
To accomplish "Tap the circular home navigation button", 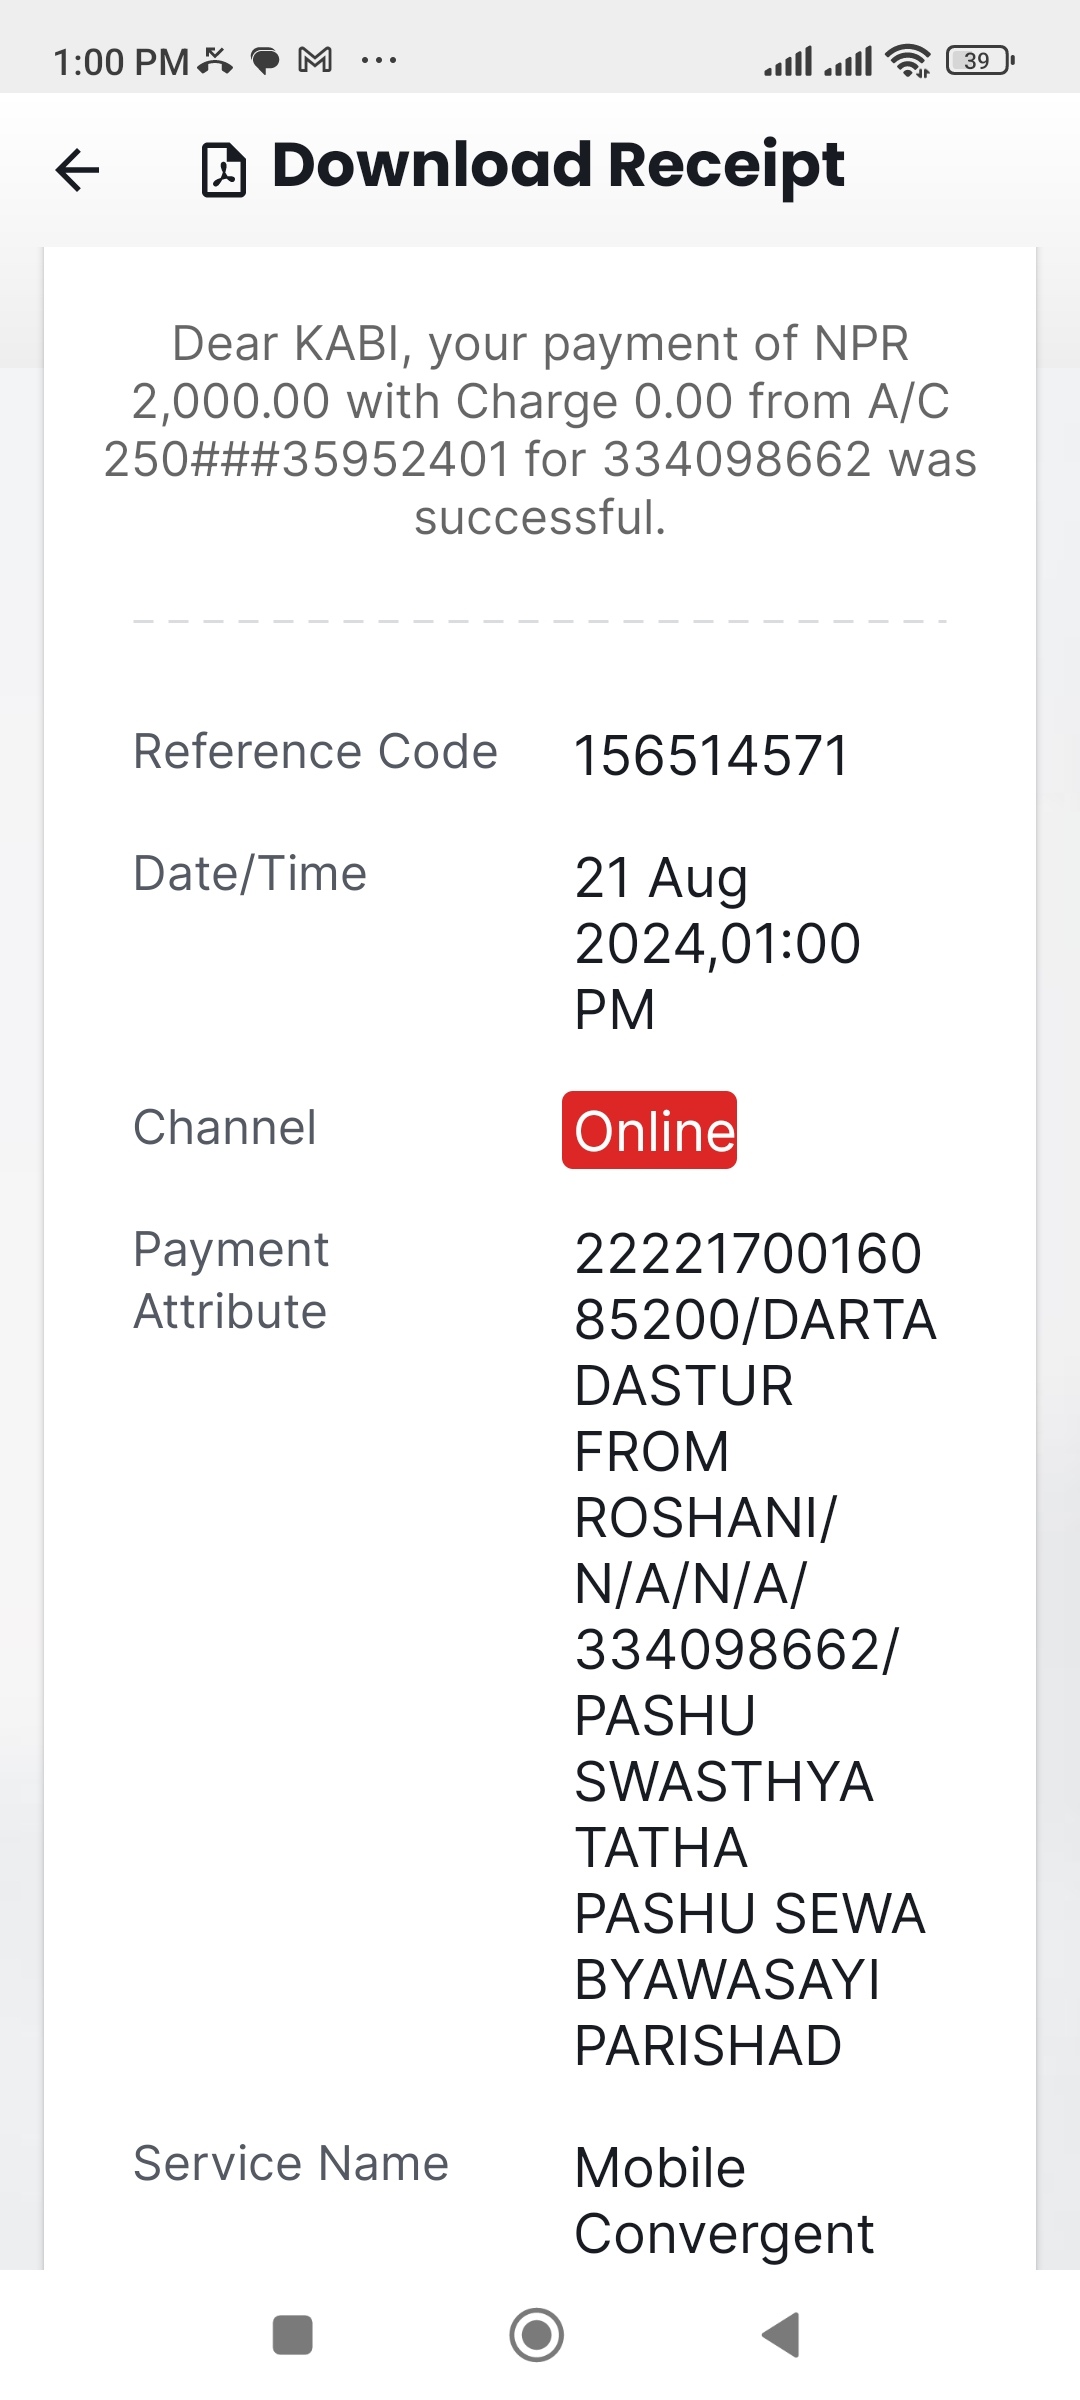I will point(537,2335).
